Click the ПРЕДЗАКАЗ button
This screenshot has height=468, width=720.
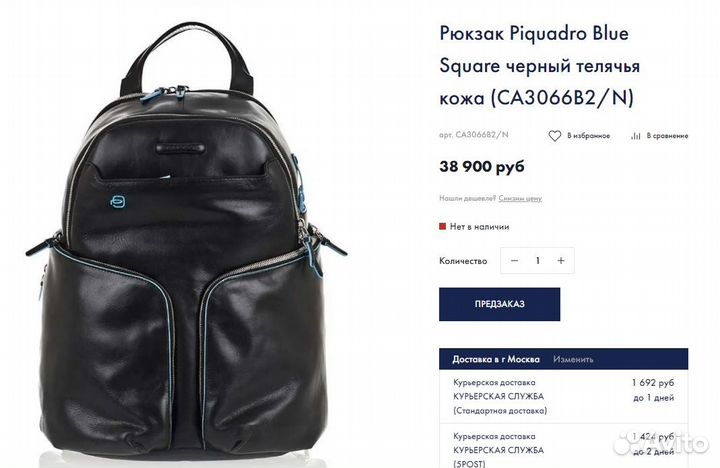click(x=500, y=304)
